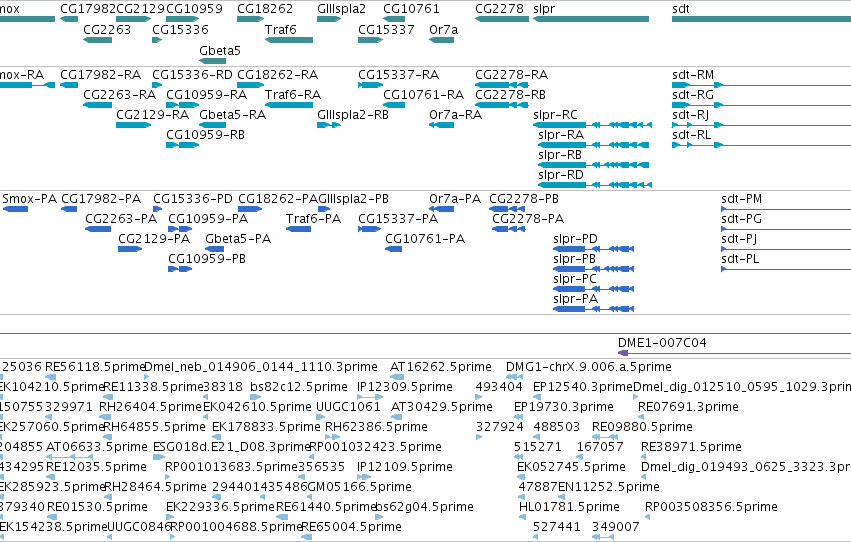Click the CG2278-PA protein label
The height and width of the screenshot is (542, 851).
click(x=528, y=219)
